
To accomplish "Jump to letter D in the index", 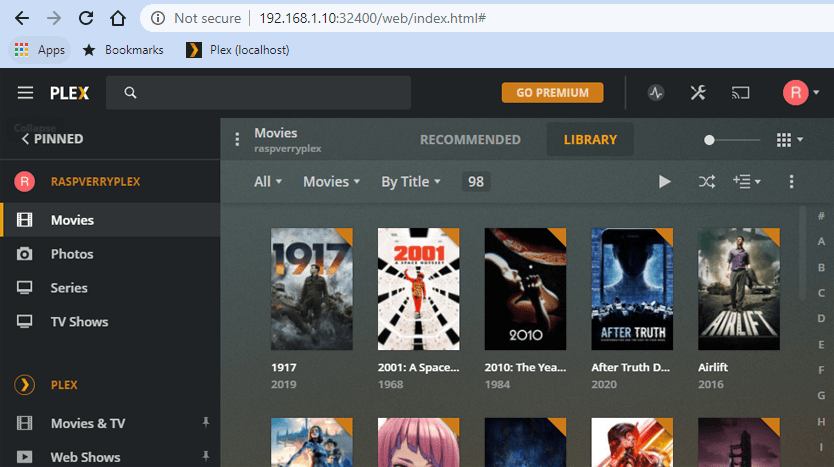I will (821, 319).
